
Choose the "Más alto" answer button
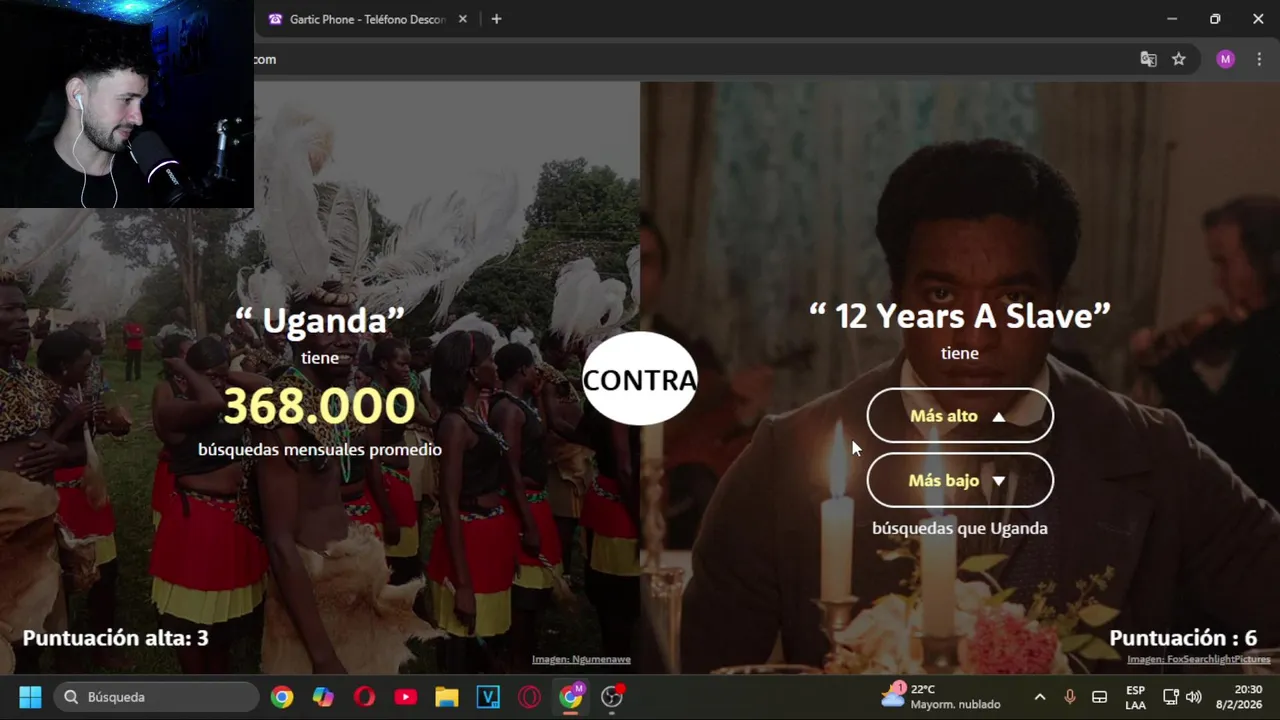[960, 416]
